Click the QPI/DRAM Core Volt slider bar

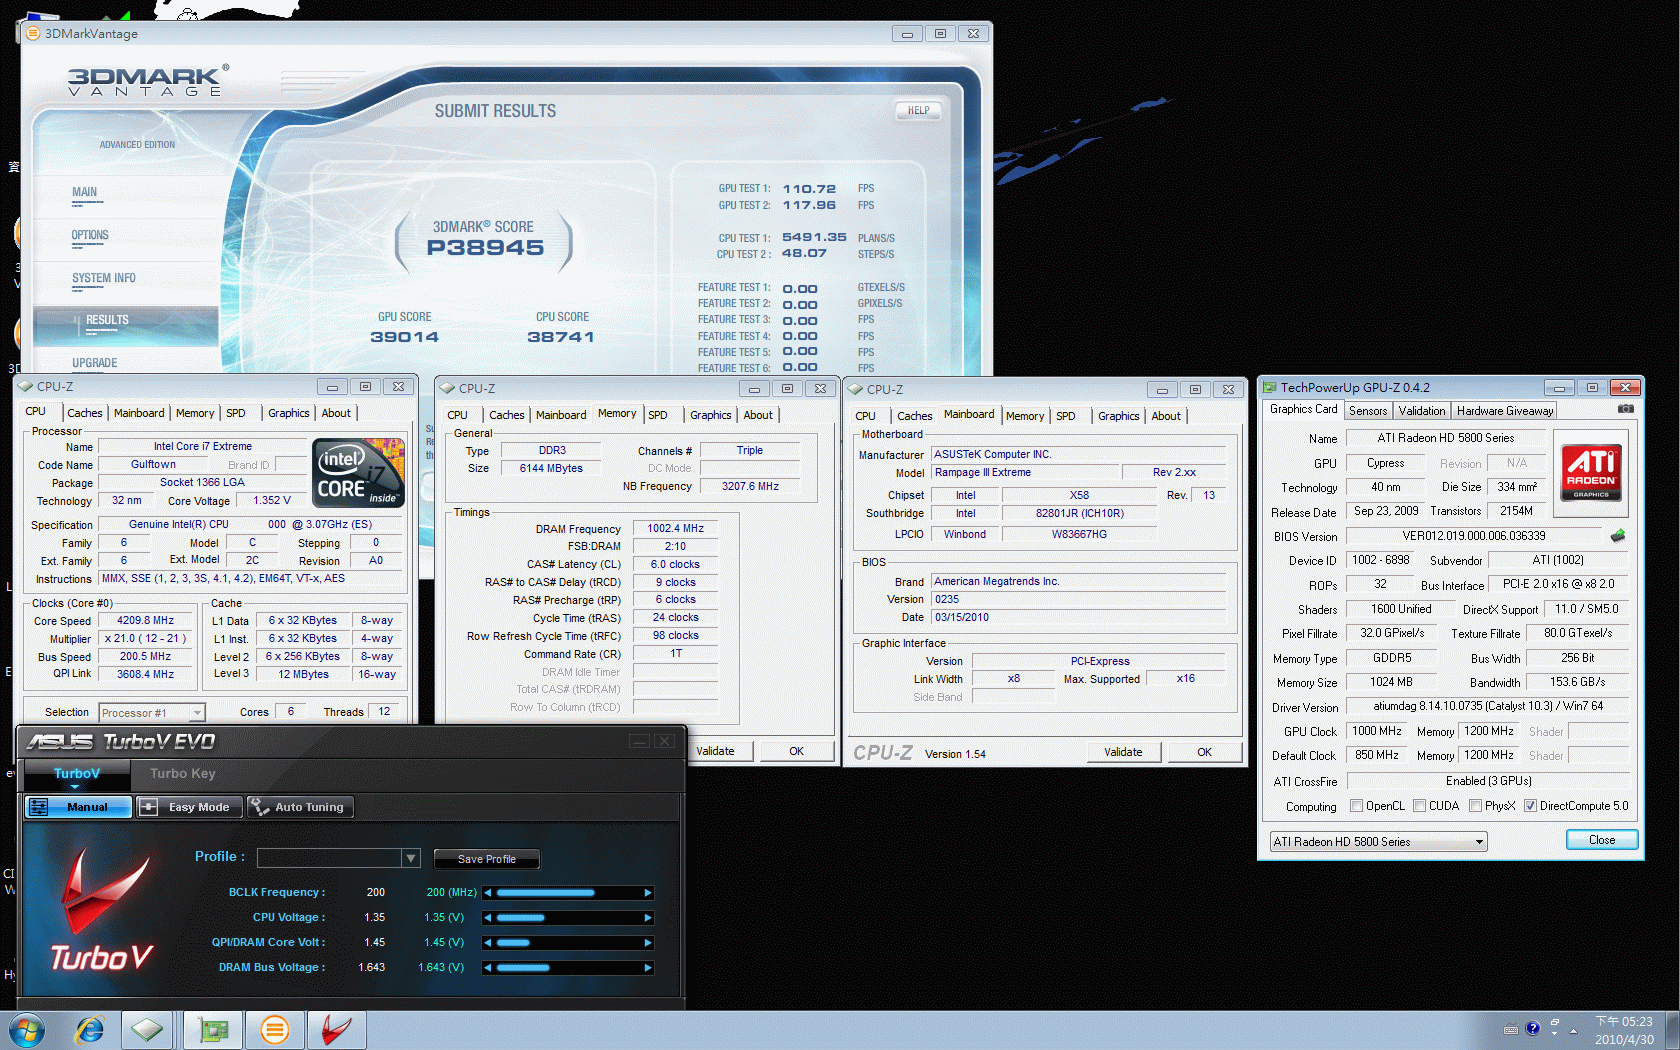click(568, 942)
